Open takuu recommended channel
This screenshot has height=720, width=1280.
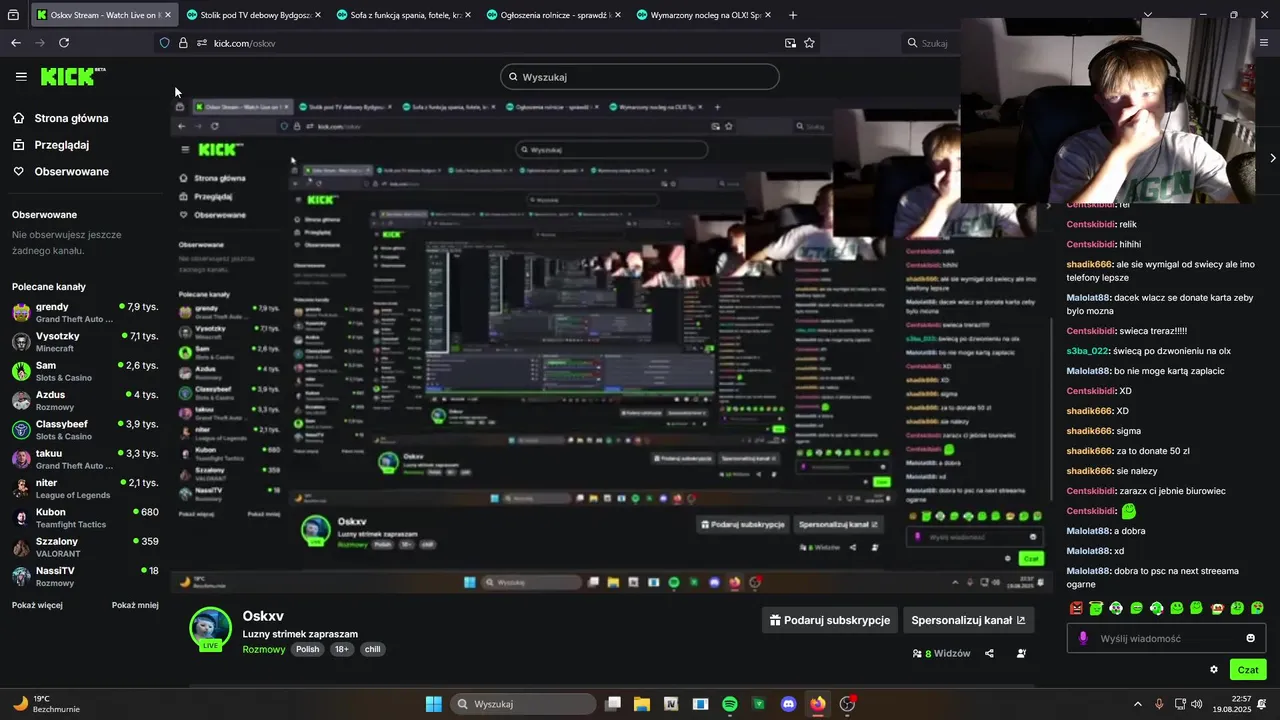(x=84, y=459)
